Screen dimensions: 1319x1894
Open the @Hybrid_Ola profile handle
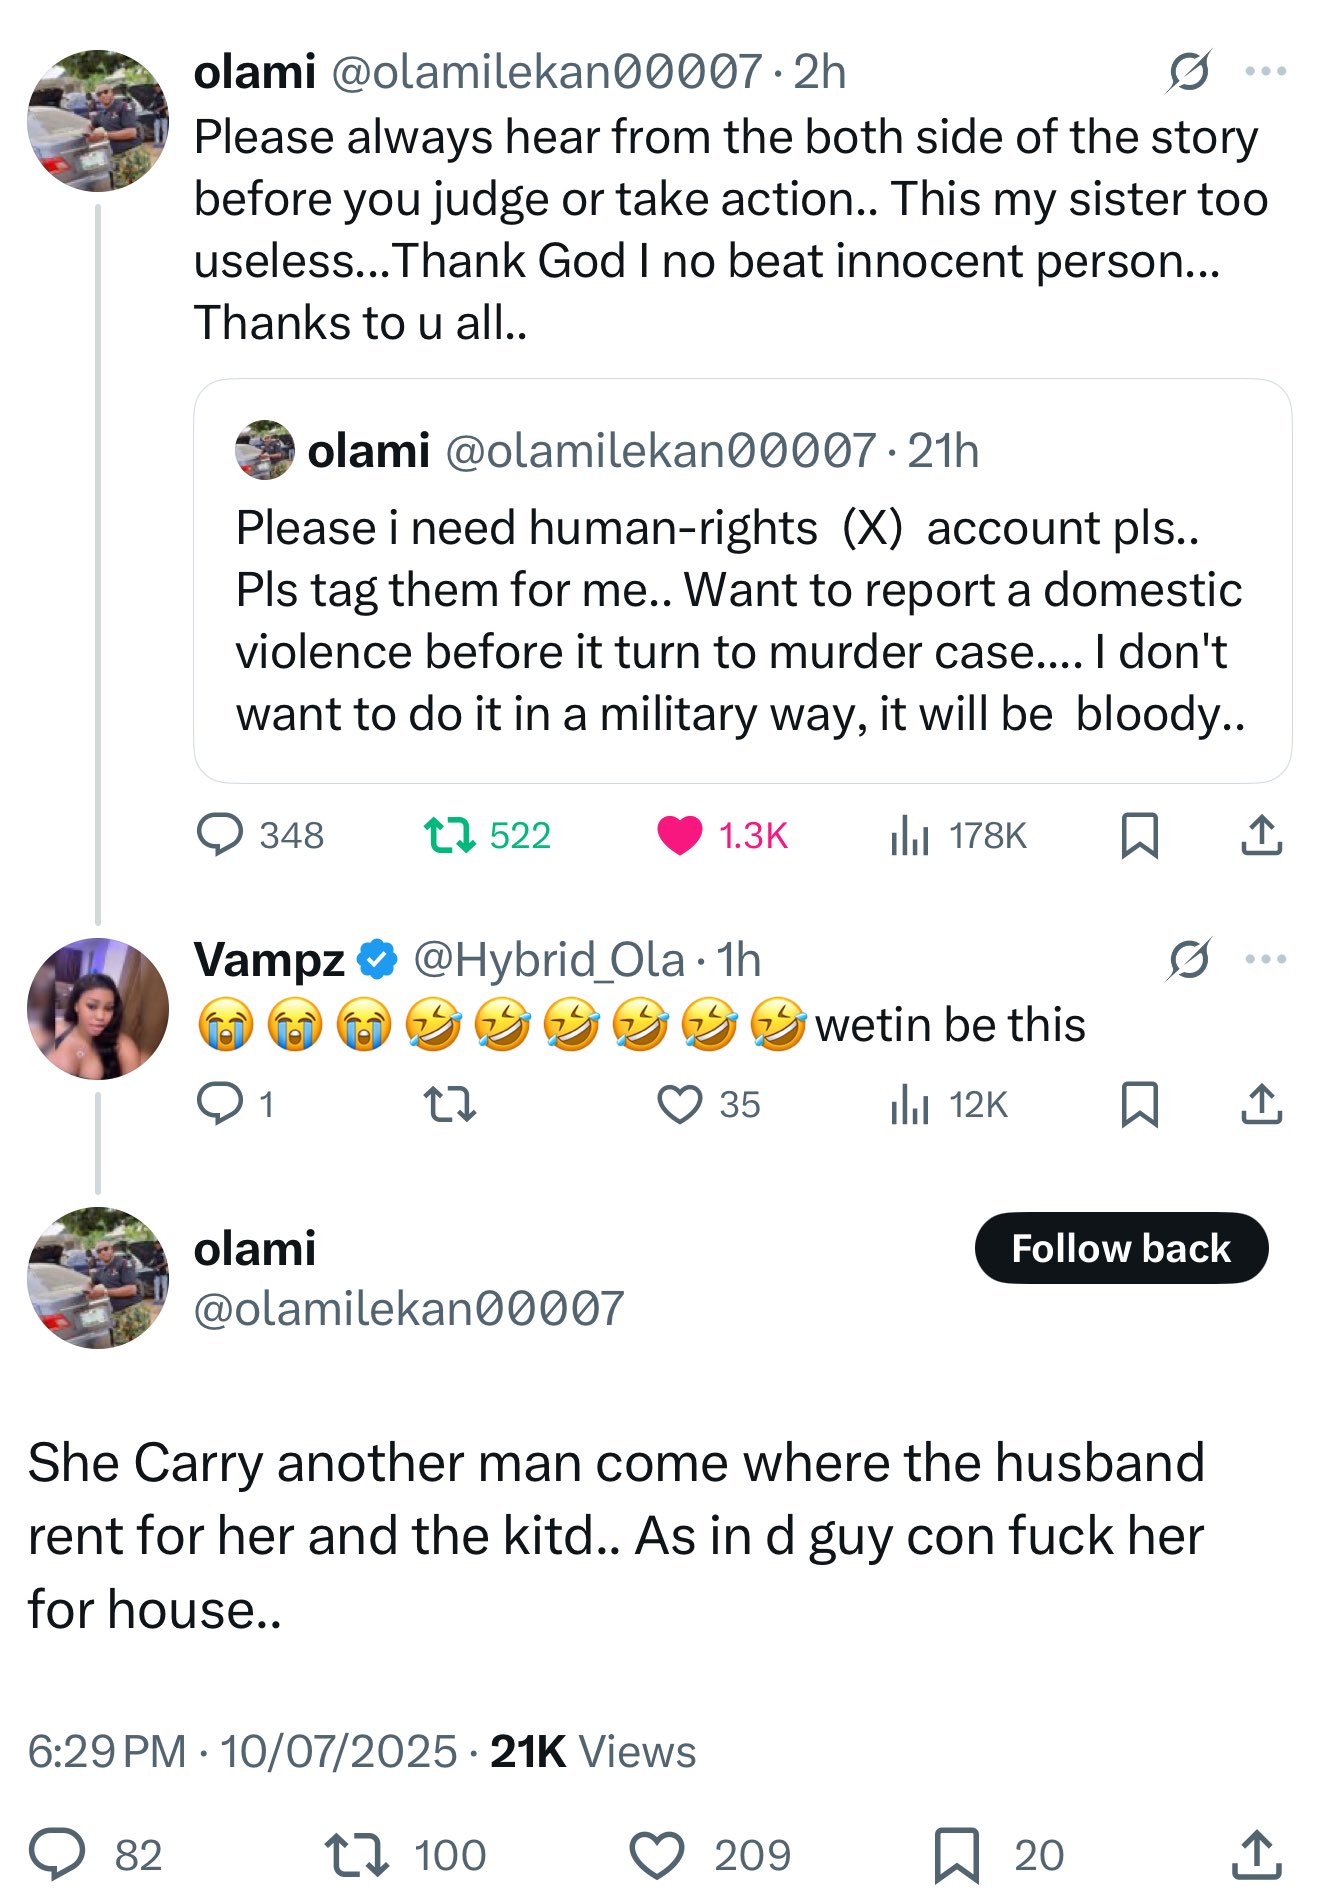point(548,960)
